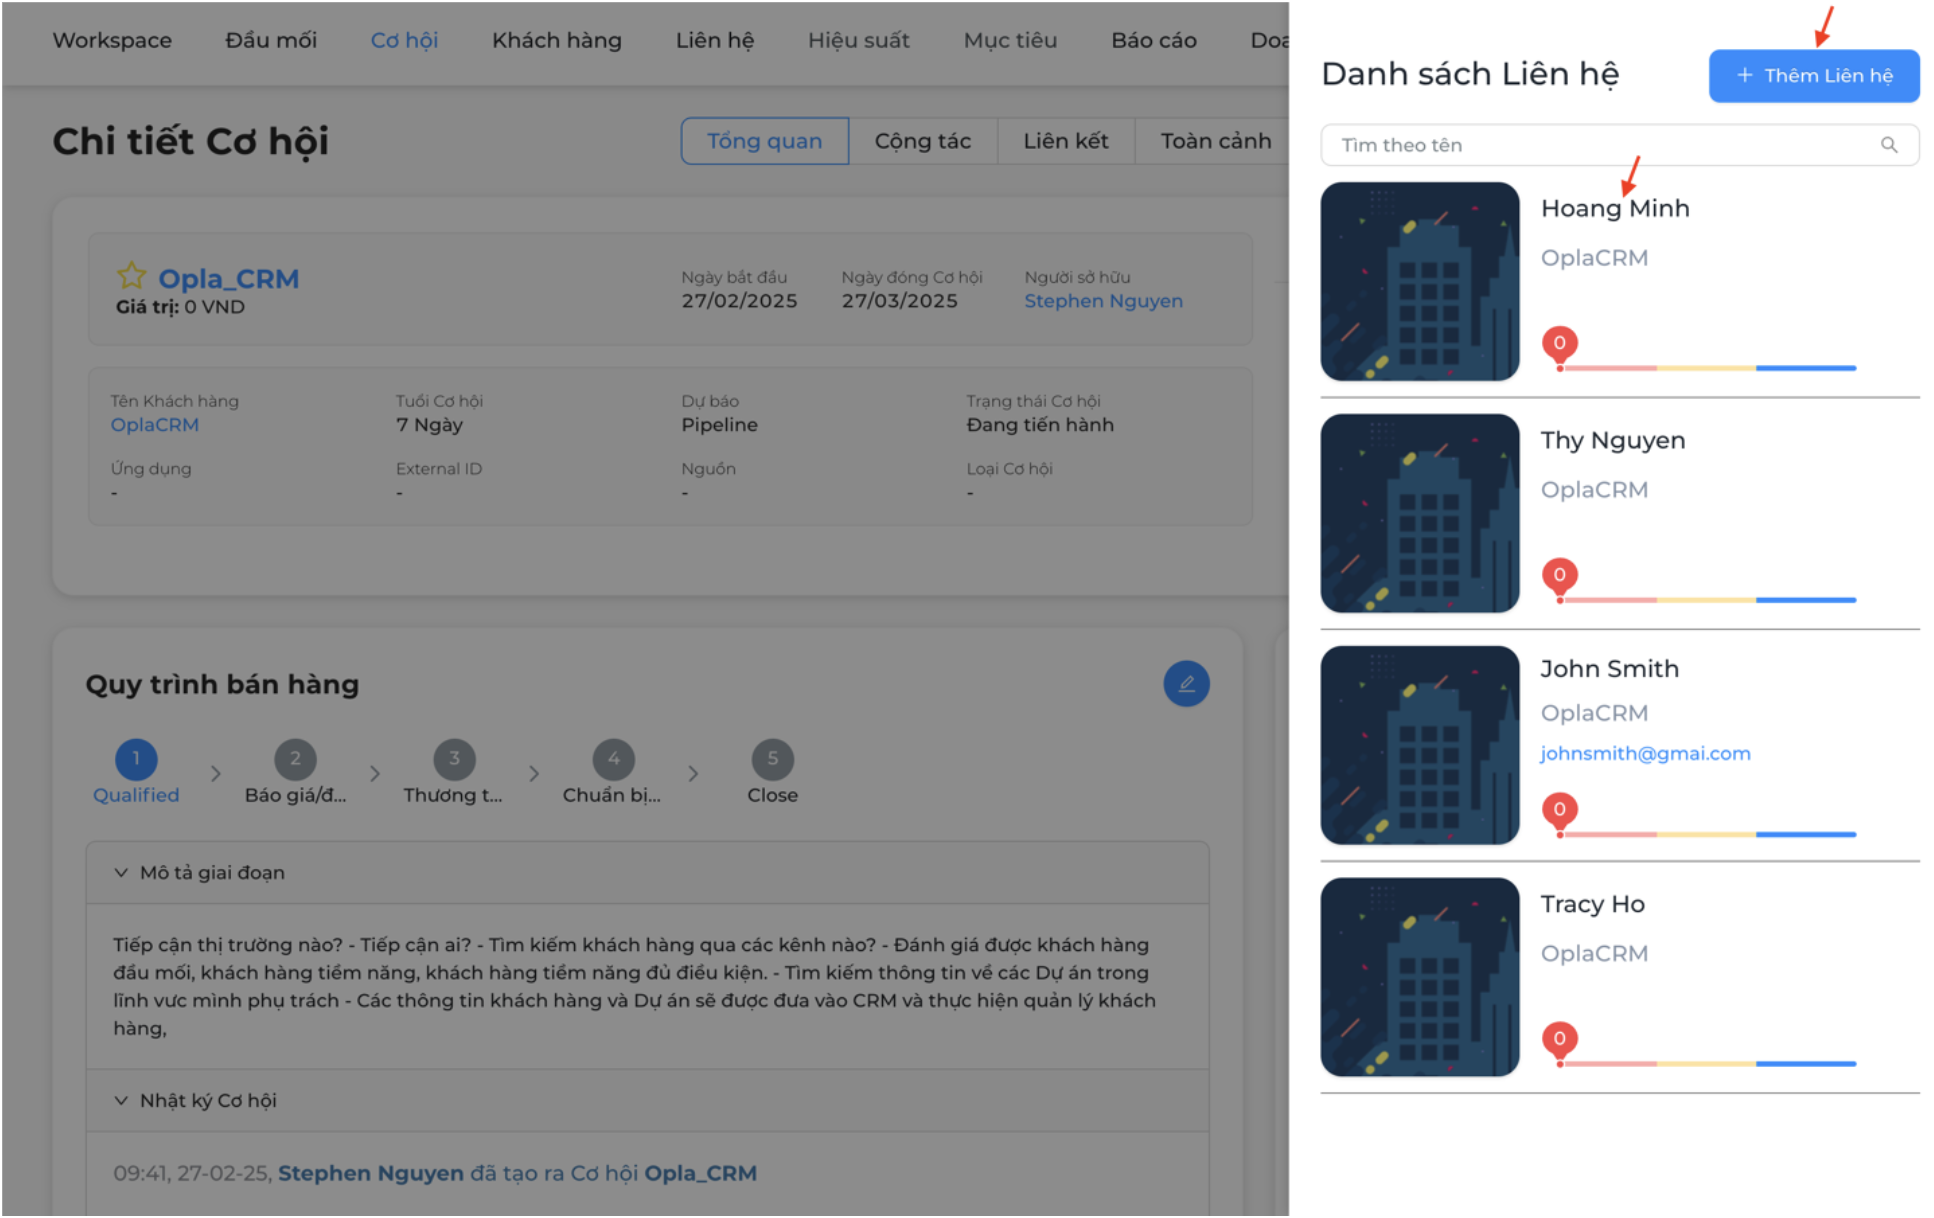Screen dimensions: 1934x1218
Task: Switch to the Cộng tác tab
Action: point(923,141)
